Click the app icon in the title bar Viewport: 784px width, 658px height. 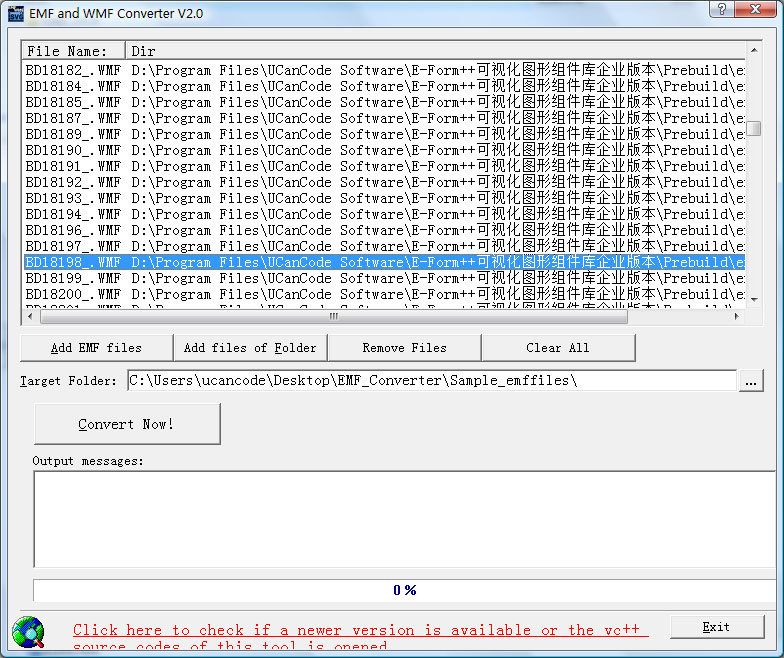(x=15, y=13)
